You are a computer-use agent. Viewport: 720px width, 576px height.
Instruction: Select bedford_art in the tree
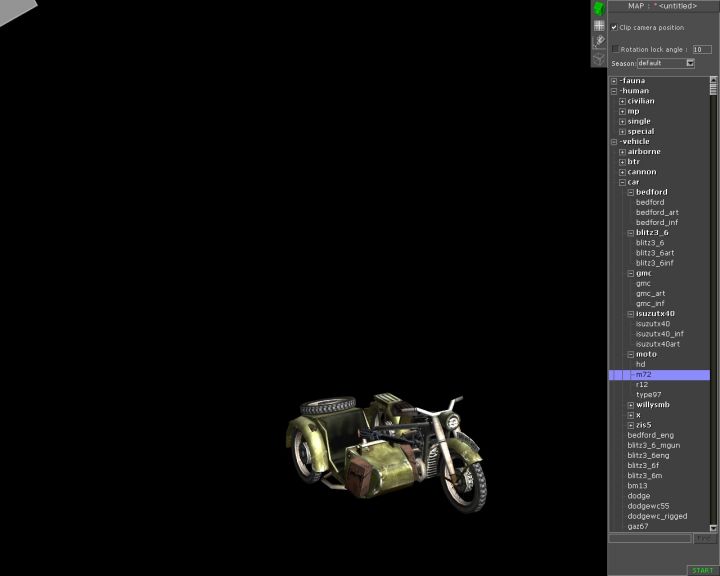[657, 213]
